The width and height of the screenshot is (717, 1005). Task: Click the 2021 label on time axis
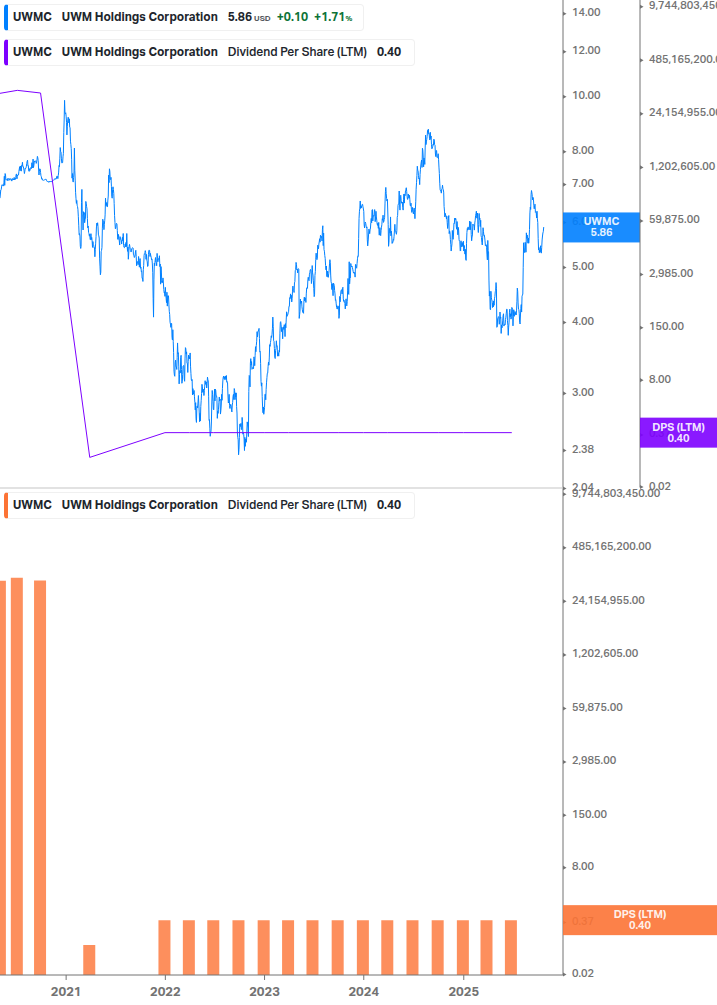click(x=65, y=991)
